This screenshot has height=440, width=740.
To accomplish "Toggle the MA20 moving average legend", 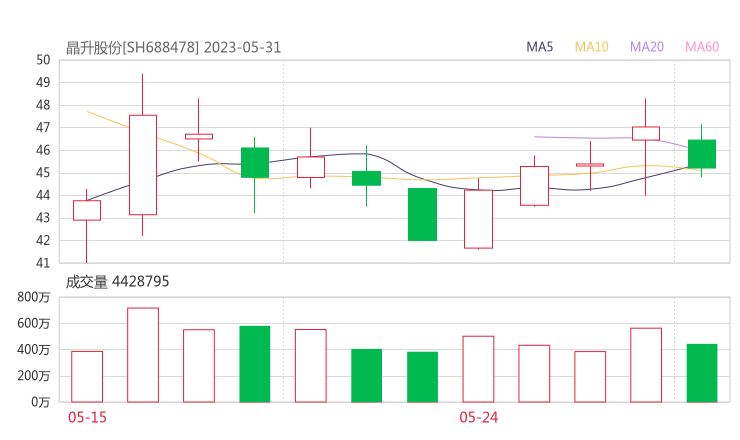I will (646, 47).
